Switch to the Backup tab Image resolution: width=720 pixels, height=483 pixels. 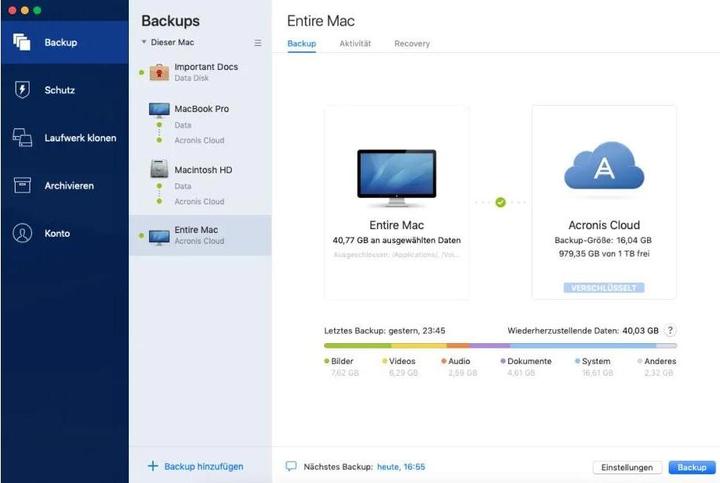(x=302, y=44)
